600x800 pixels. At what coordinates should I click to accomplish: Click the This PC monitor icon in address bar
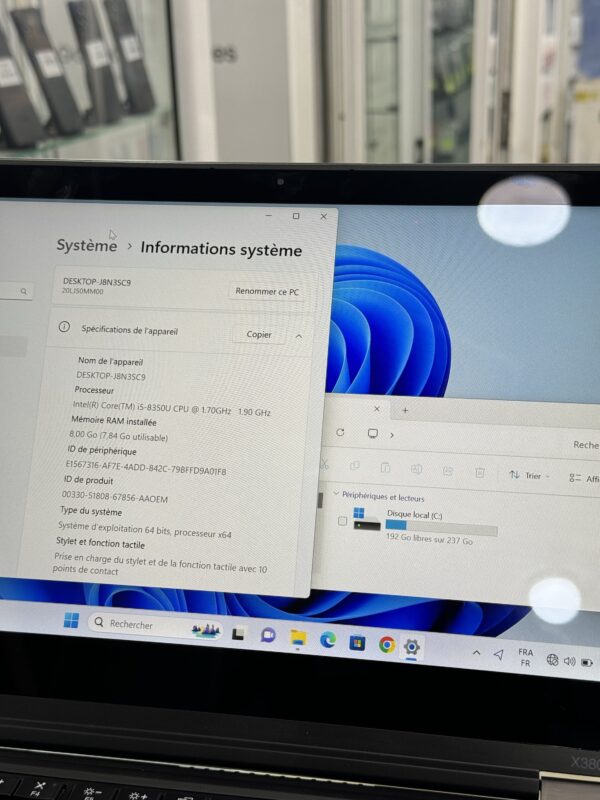click(x=373, y=434)
